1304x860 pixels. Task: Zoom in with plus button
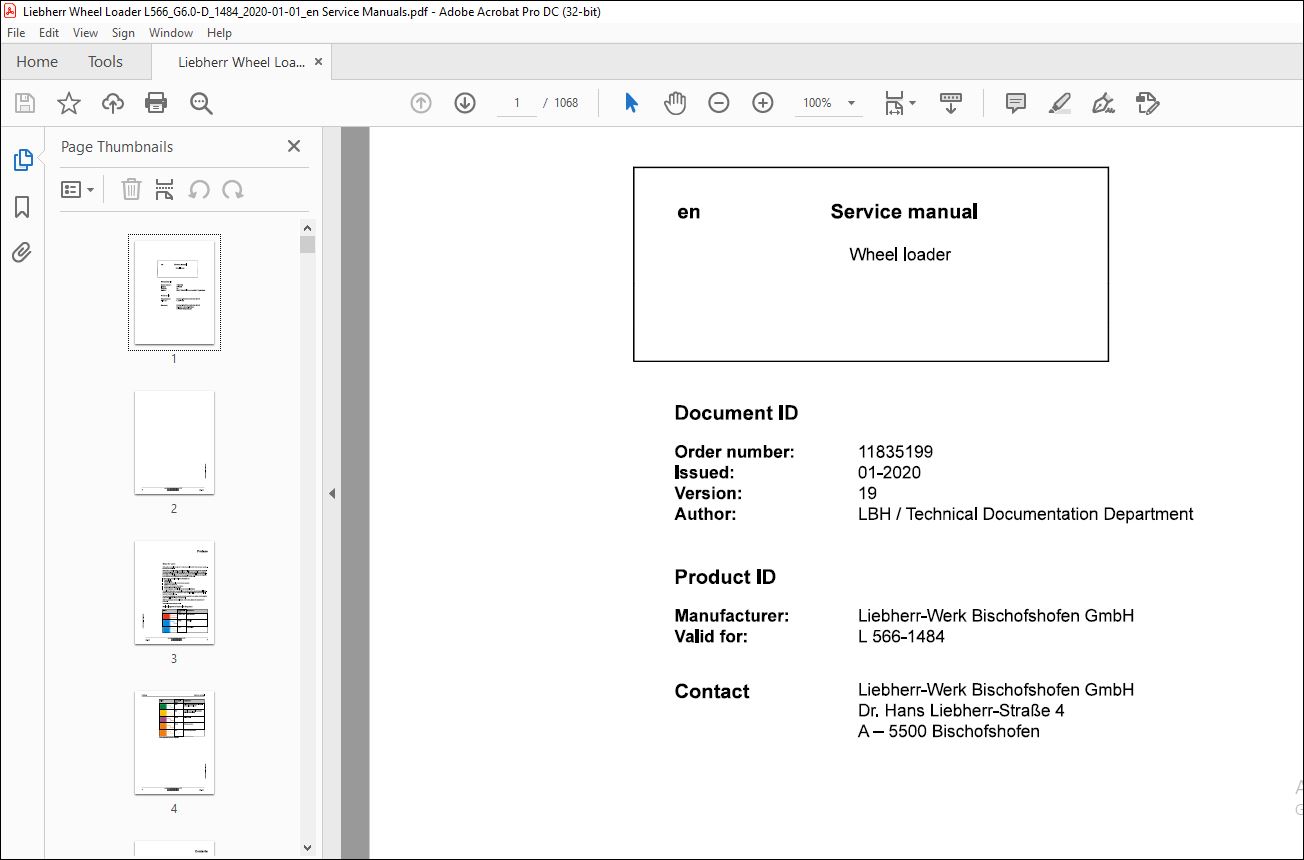pos(763,103)
